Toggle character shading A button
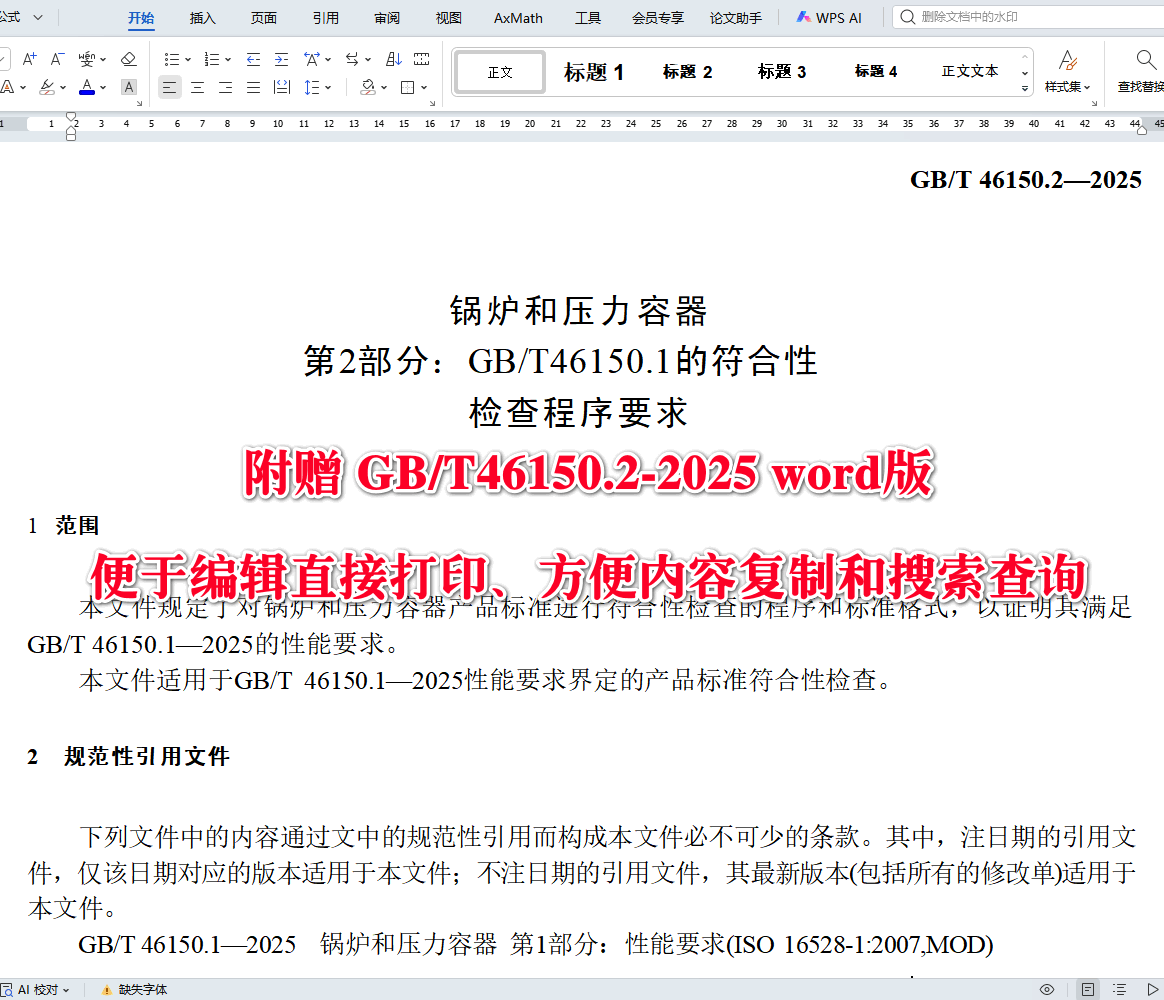Viewport: 1164px width, 1000px height. (x=129, y=88)
